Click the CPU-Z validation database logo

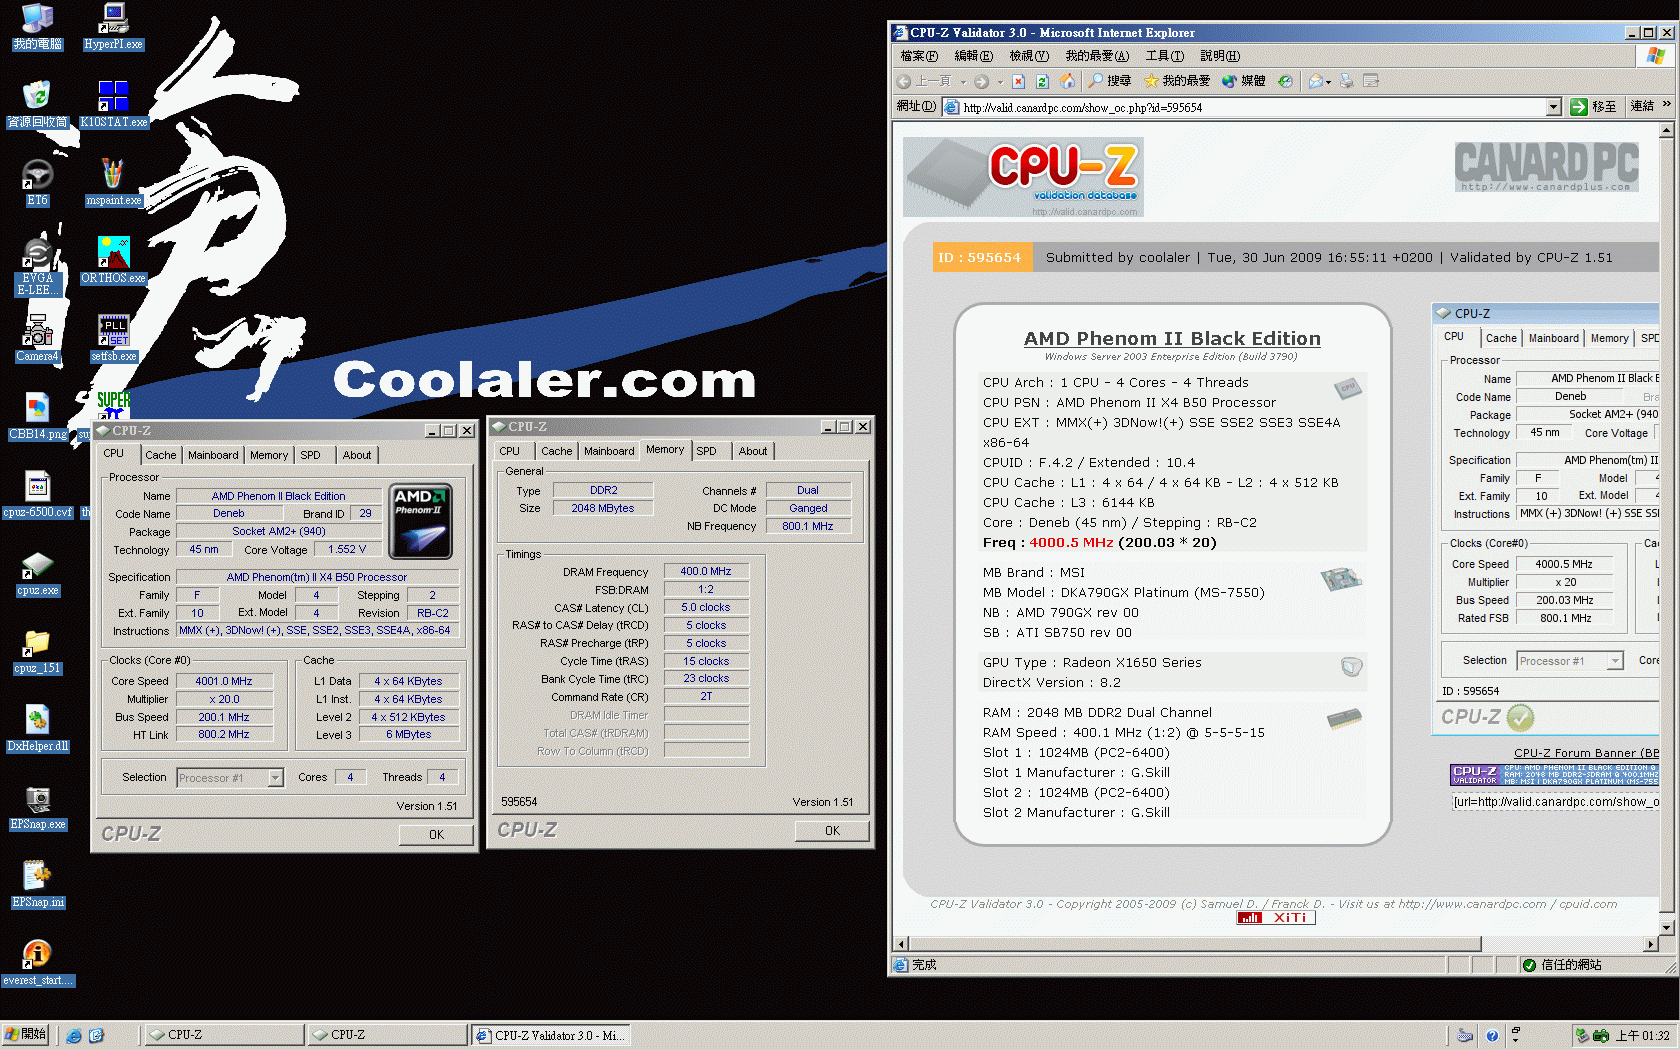point(1022,178)
